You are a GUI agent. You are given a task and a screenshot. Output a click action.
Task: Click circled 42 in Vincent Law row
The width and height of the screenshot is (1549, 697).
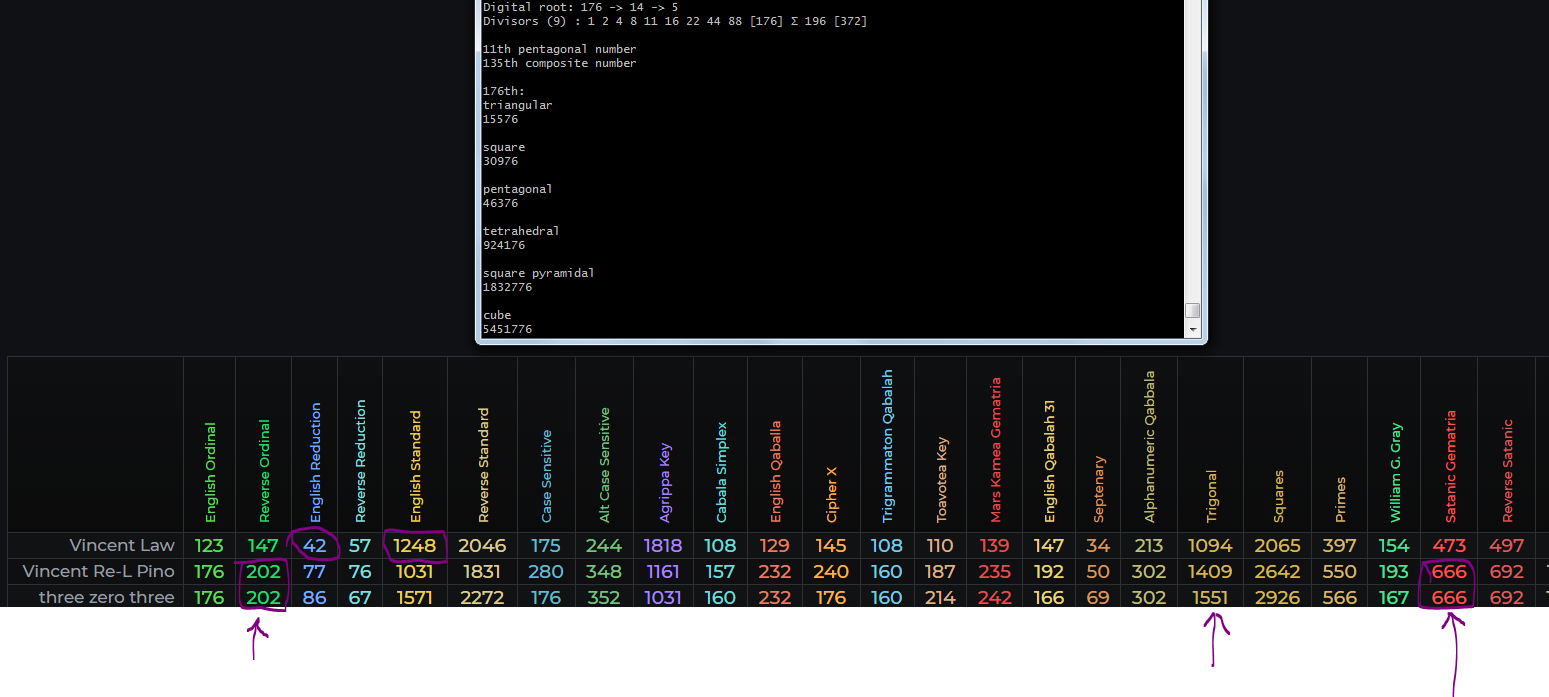[x=315, y=546]
